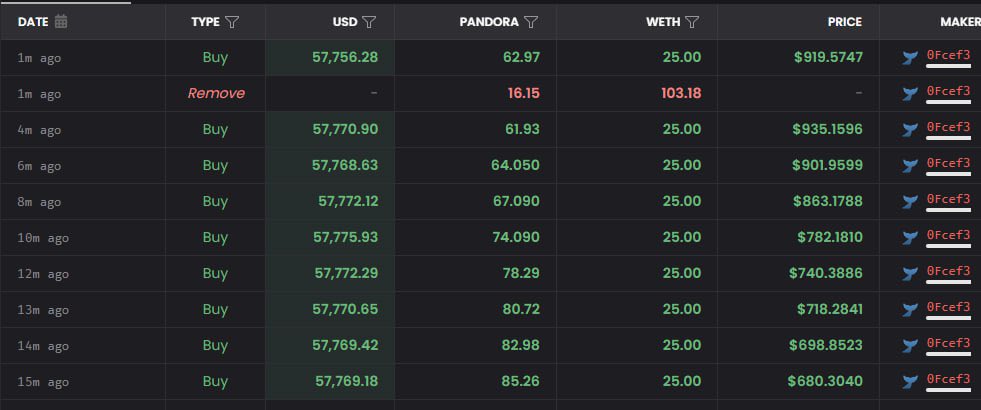Screen dimensions: 981x410
Task: Click the DATE column header
Action: pyautogui.click(x=33, y=22)
